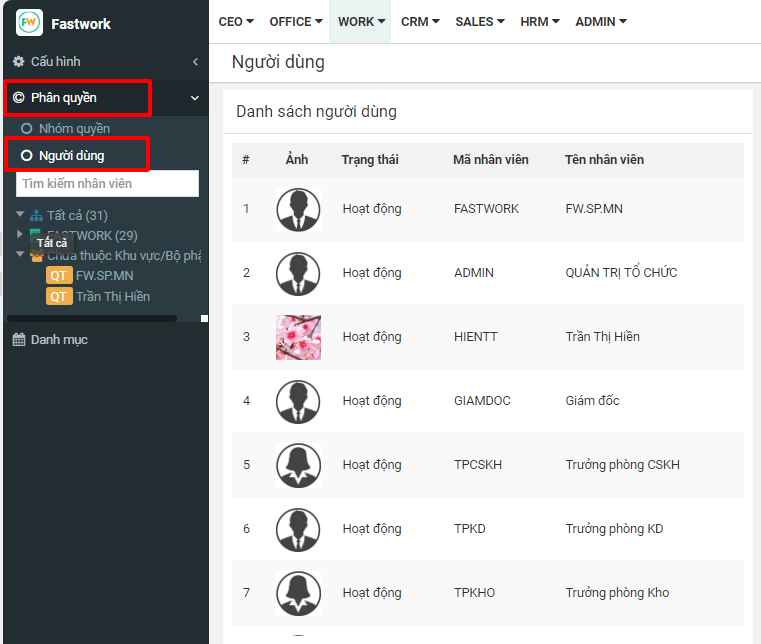The width and height of the screenshot is (761, 644).
Task: Click the Tìm kiếm nhân viên search field
Action: [x=107, y=184]
